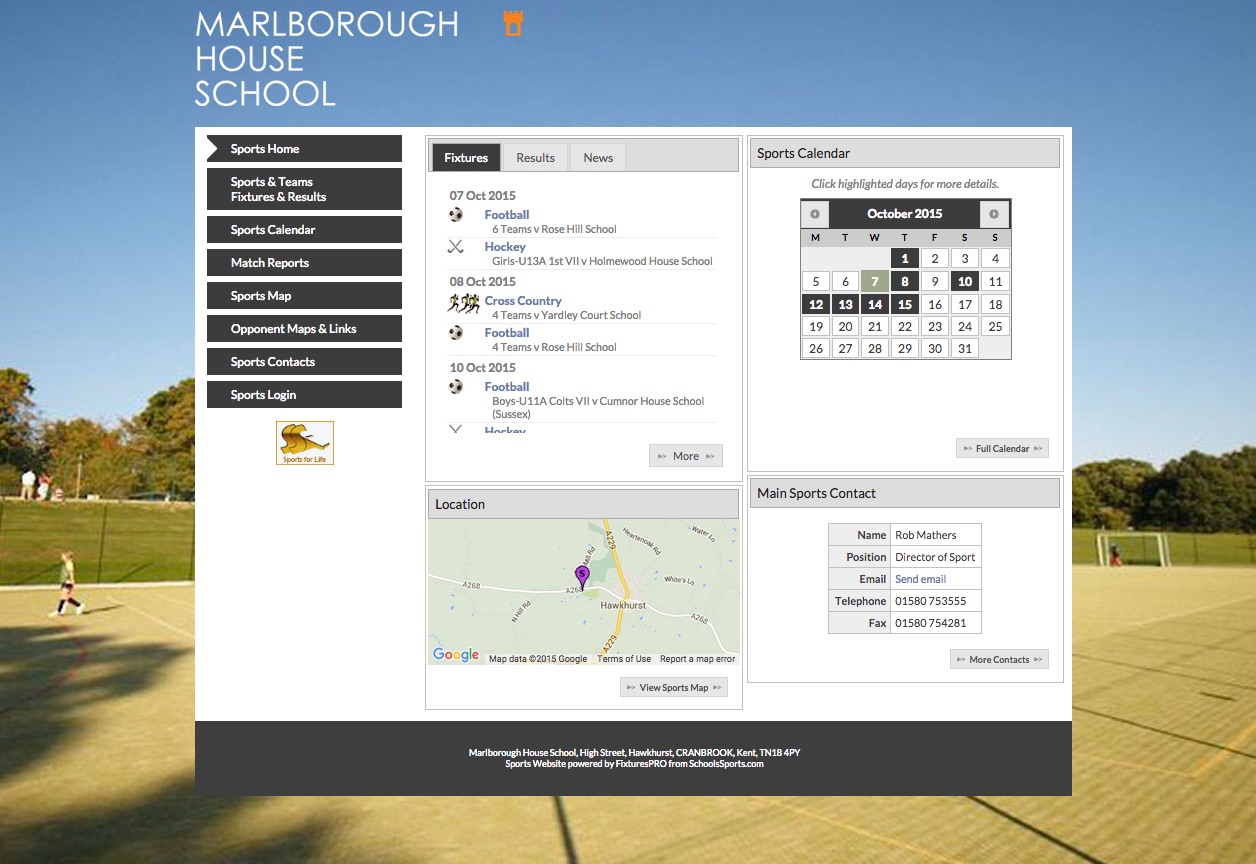Click 4 Teams v Yardley Court School text
The width and height of the screenshot is (1256, 864).
pyautogui.click(x=566, y=315)
